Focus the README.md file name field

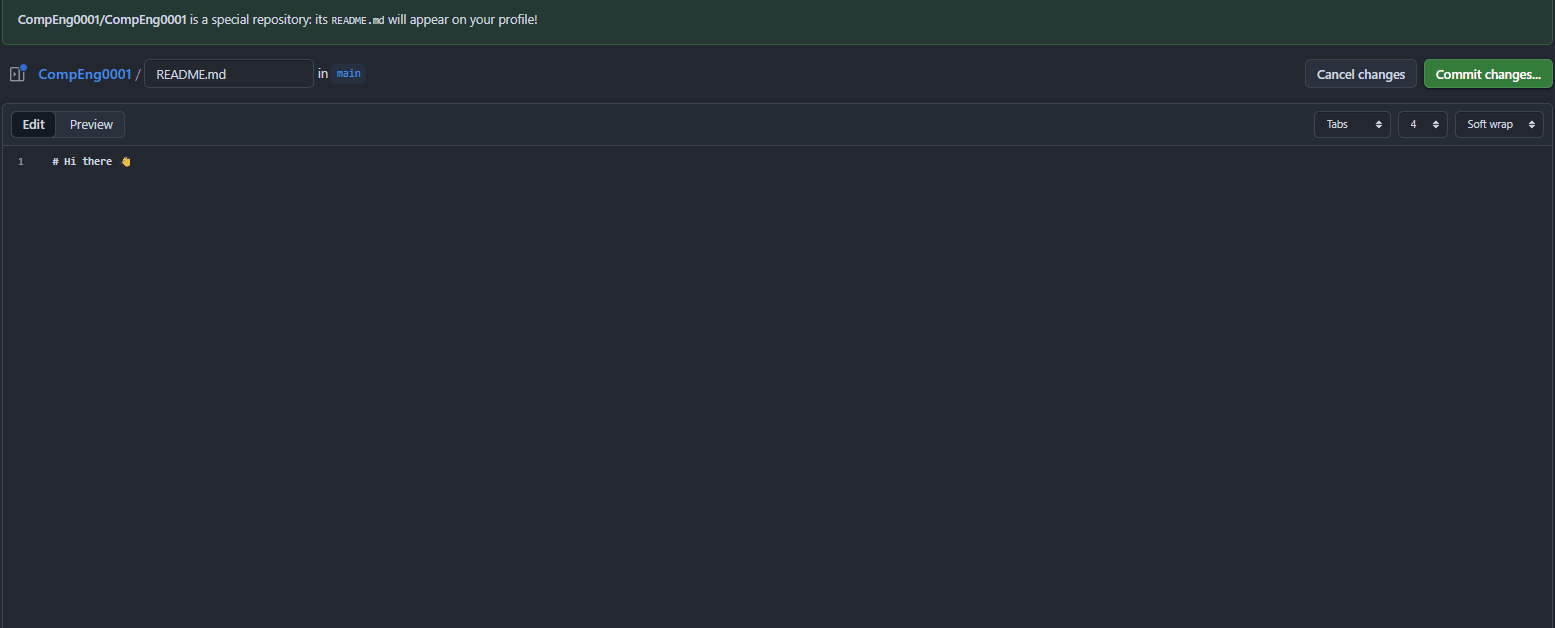point(229,74)
